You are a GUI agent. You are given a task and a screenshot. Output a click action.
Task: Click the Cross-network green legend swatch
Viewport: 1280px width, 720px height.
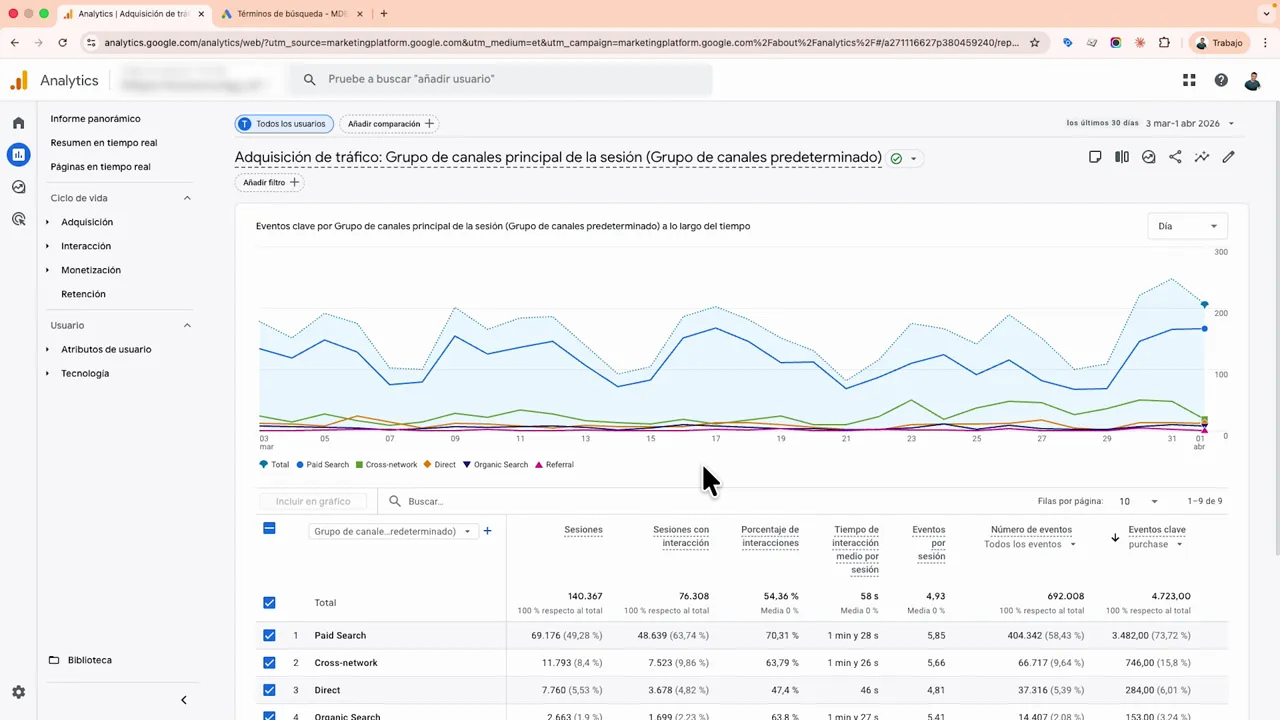(x=360, y=465)
